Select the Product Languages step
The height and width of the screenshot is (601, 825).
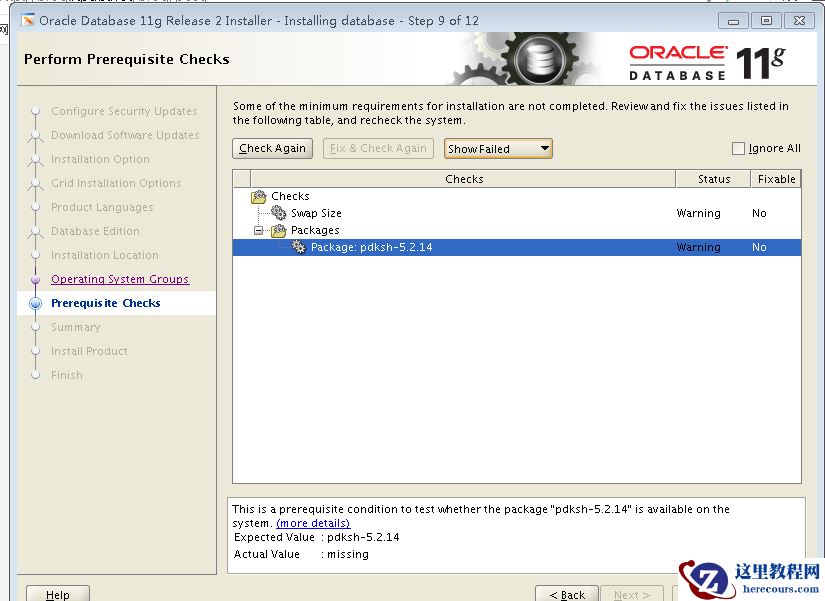point(102,207)
